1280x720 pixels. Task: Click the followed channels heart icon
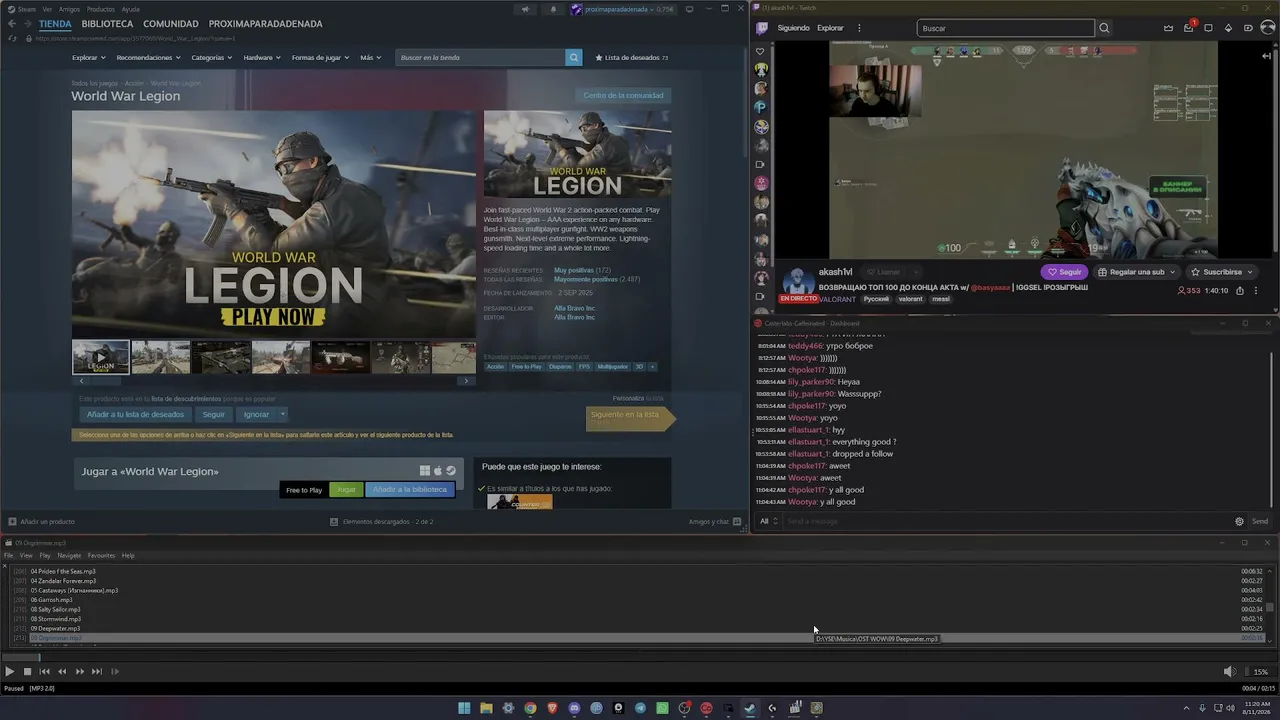pyautogui.click(x=761, y=51)
